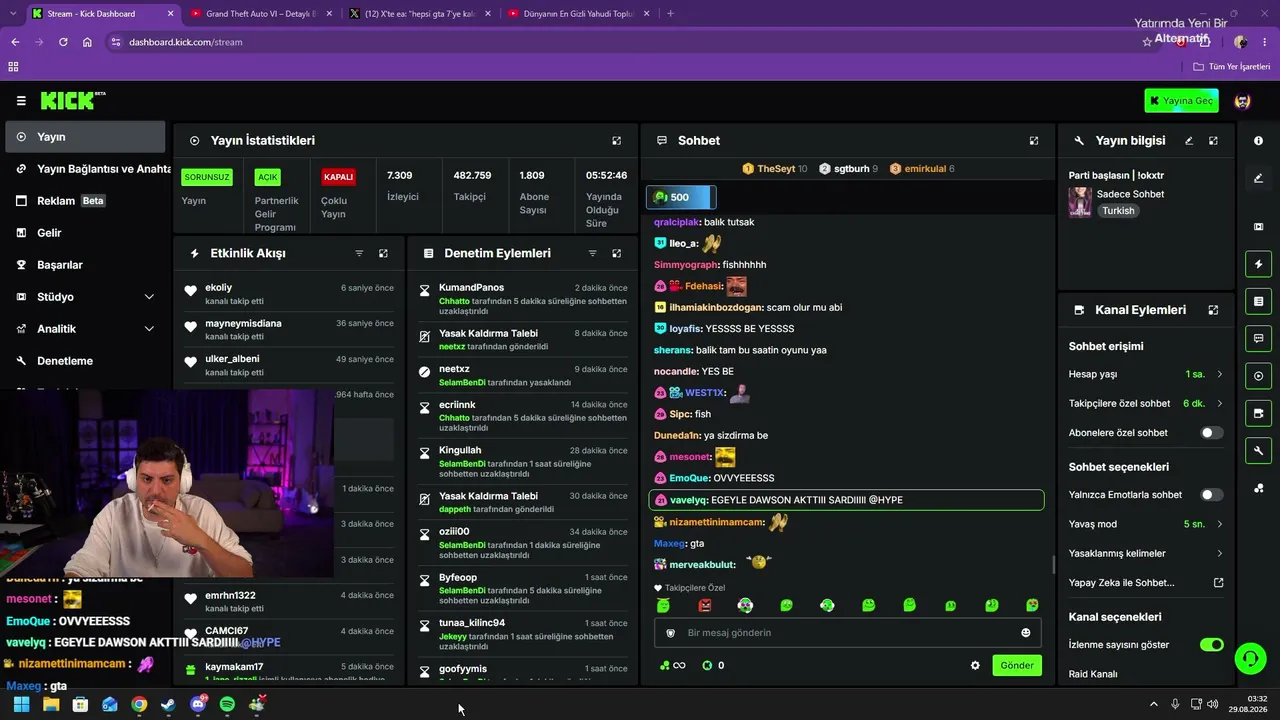Open Reklam Beta menu item

tap(85, 201)
